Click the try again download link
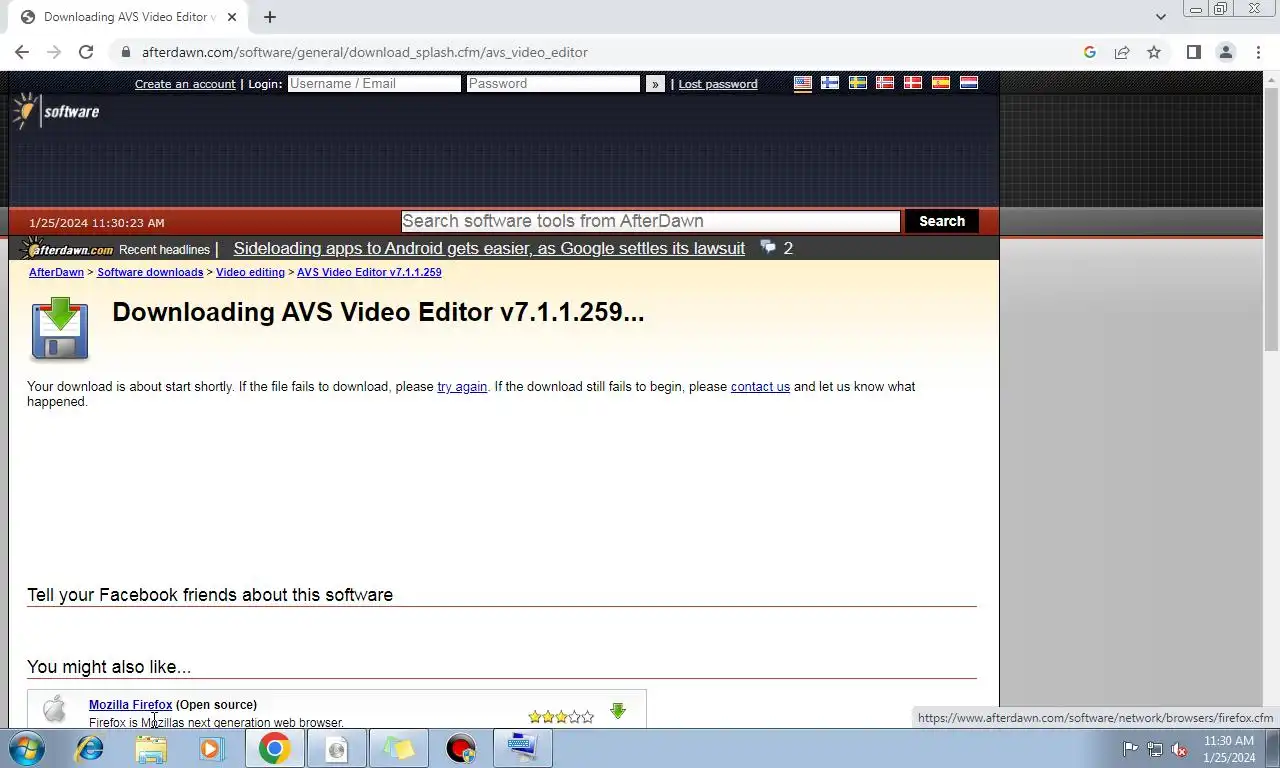1280x768 pixels. tap(462, 387)
